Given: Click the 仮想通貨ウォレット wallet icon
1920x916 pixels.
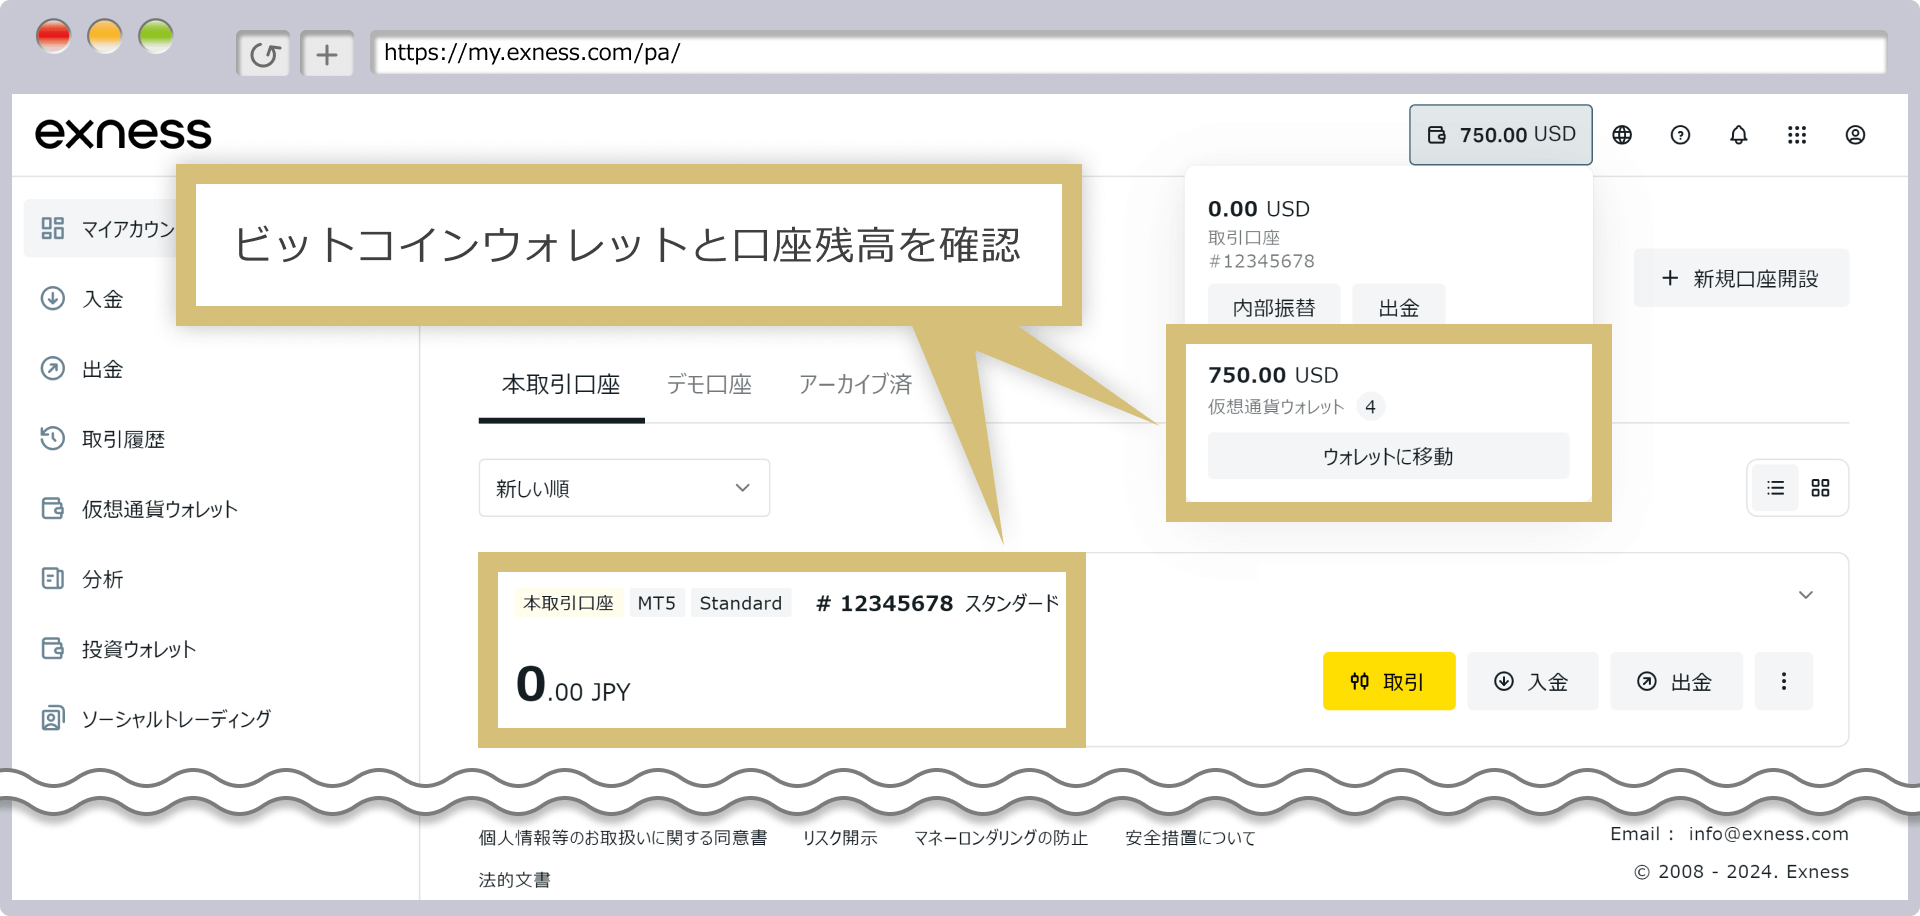Looking at the screenshot, I should point(53,508).
